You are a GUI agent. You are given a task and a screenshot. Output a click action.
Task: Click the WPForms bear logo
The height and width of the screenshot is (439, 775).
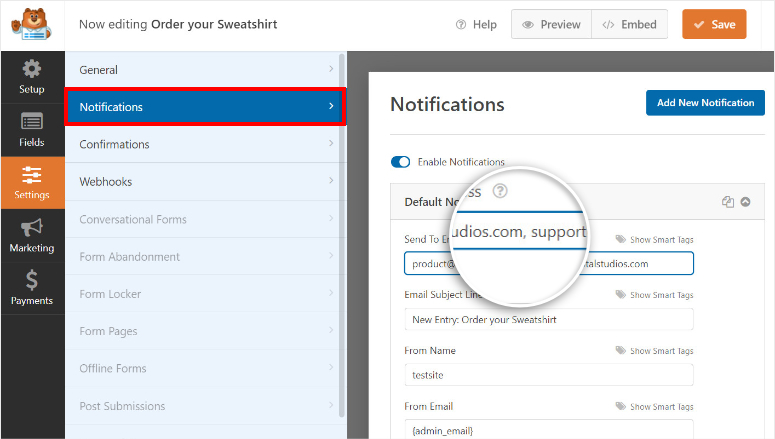click(33, 25)
